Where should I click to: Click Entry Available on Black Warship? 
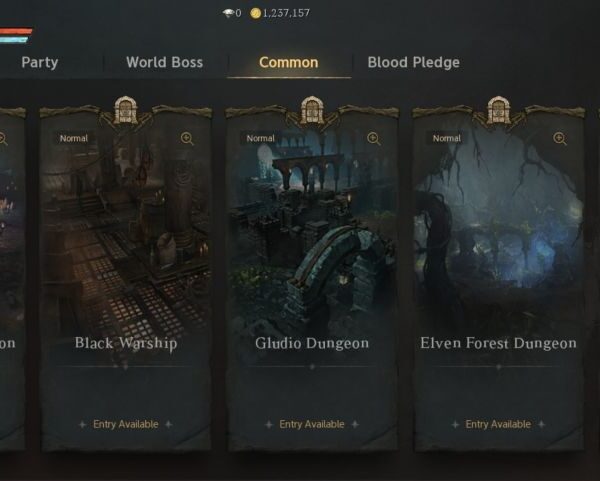tap(126, 424)
